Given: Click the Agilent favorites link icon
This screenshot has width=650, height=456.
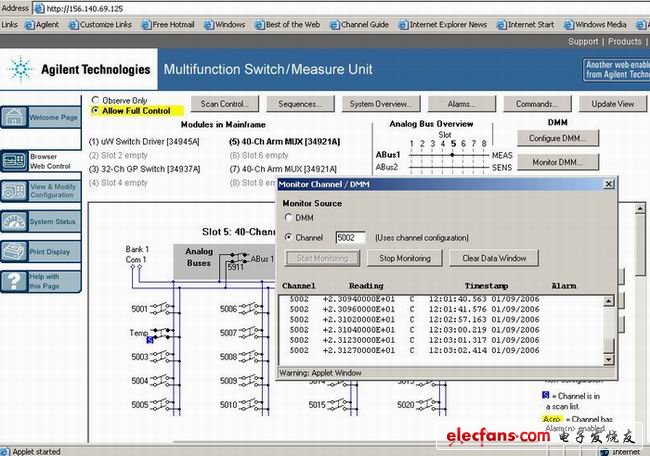Looking at the screenshot, I should (29, 25).
